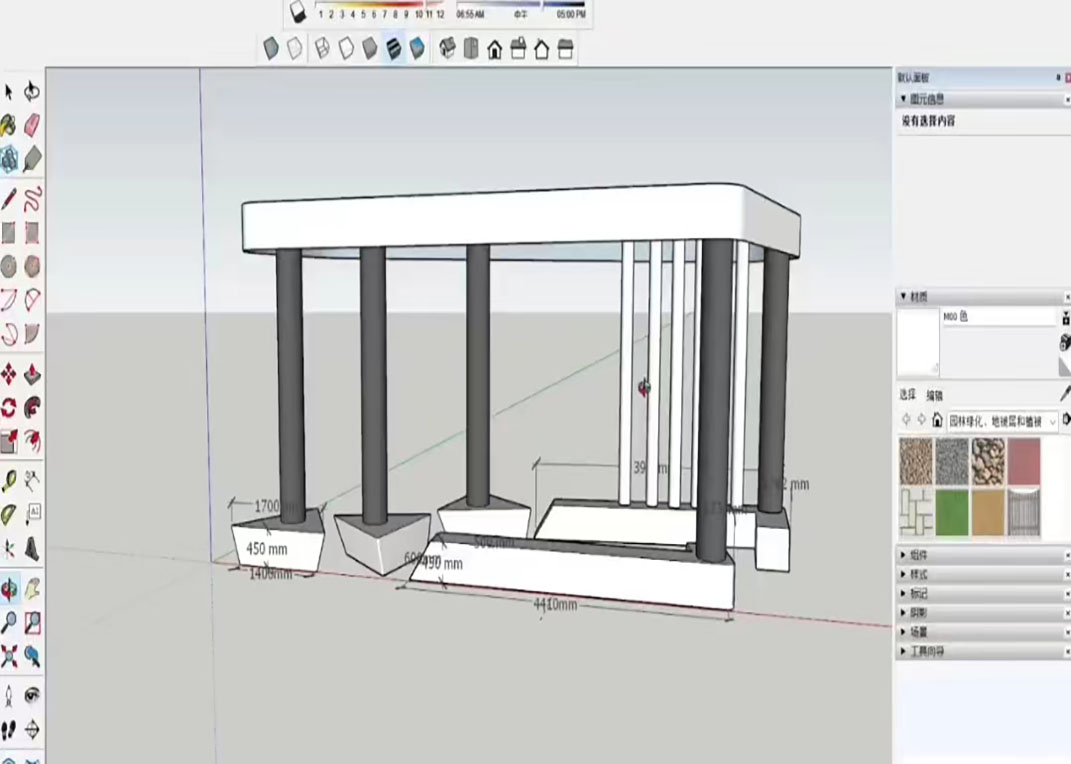This screenshot has height=764, width=1071.
Task: Open the 选择 tab in materials
Action: click(x=908, y=395)
